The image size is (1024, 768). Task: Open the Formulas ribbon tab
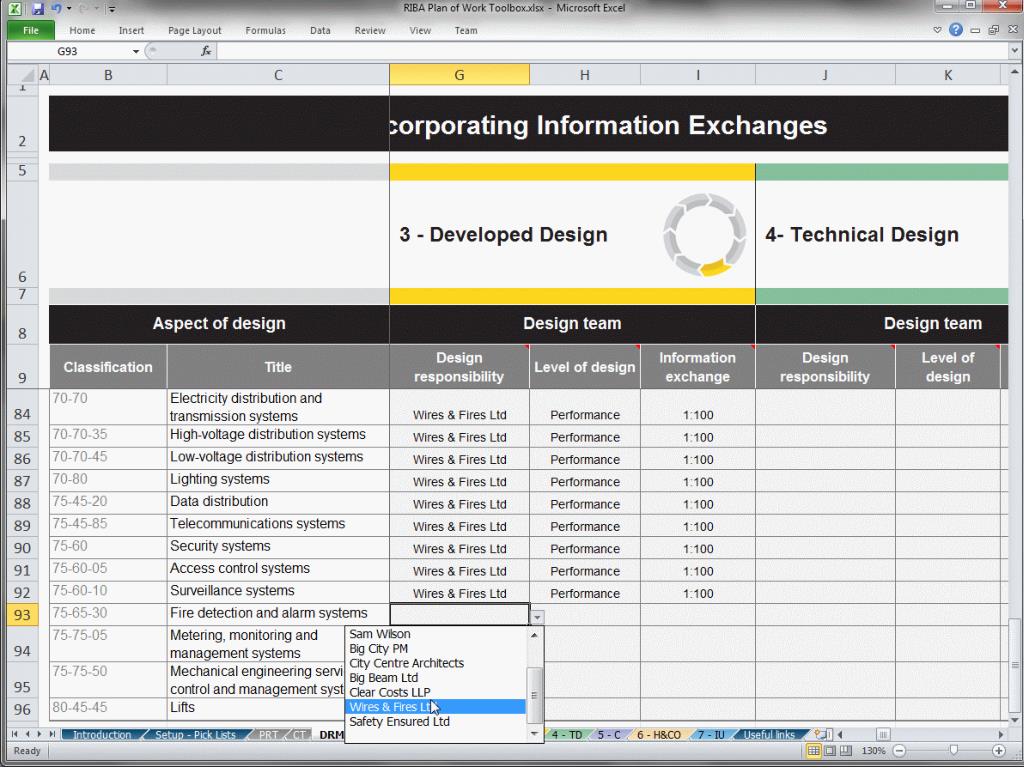(265, 30)
